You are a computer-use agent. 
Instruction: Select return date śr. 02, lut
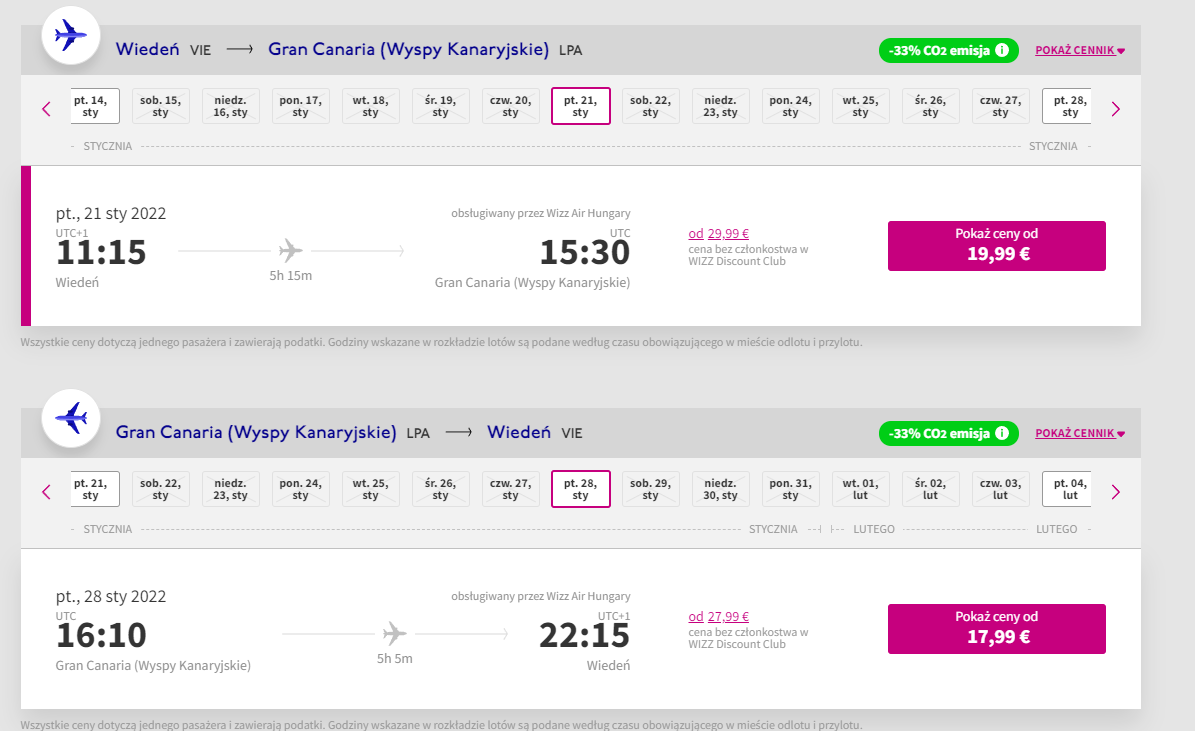[931, 489]
